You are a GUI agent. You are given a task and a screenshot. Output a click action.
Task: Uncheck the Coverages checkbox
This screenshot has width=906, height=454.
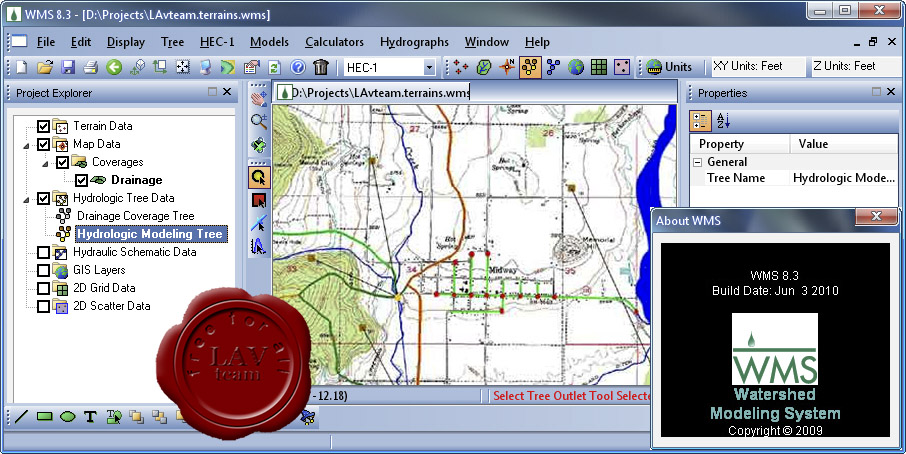[62, 162]
